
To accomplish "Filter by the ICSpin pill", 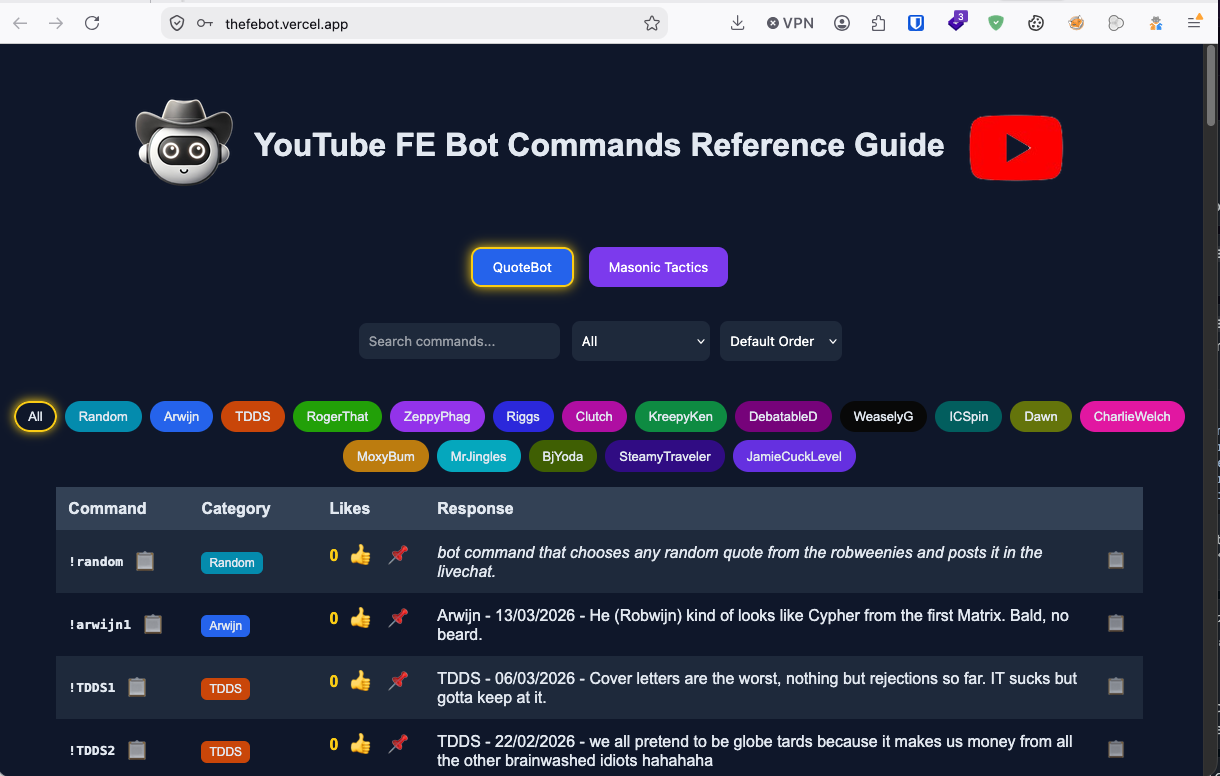I will (968, 416).
